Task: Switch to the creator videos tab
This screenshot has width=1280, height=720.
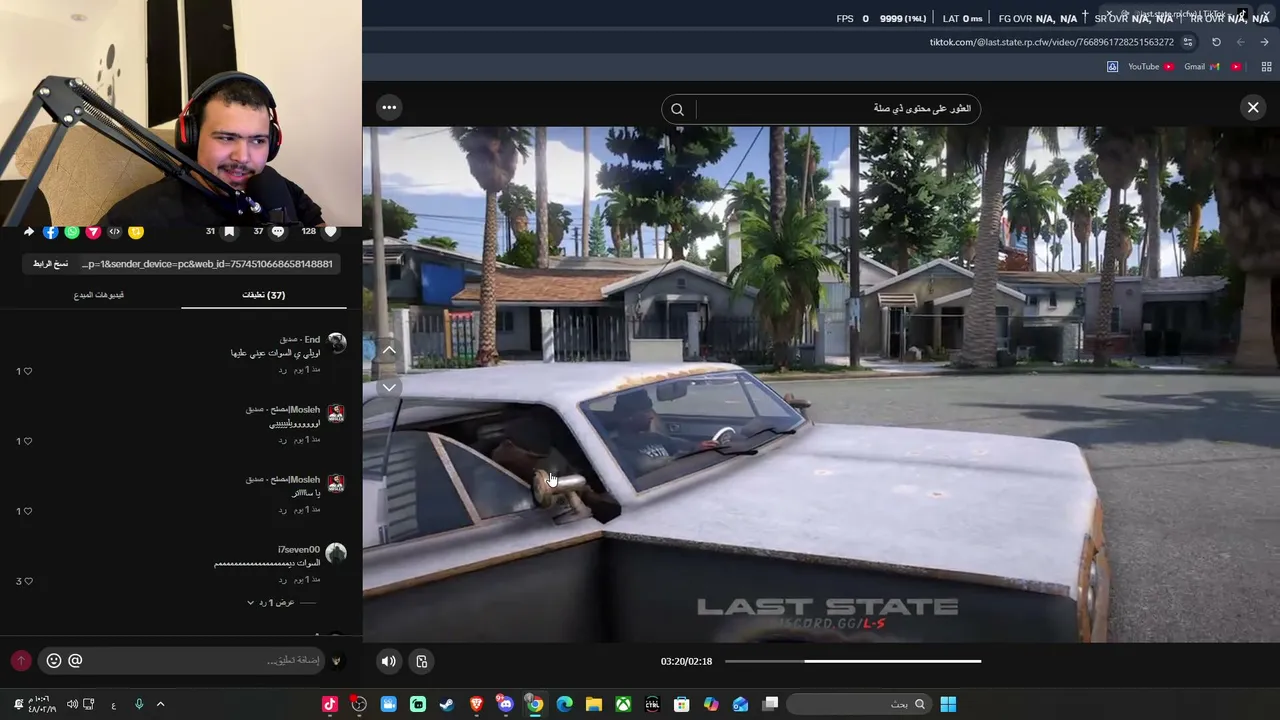Action: 99,295
